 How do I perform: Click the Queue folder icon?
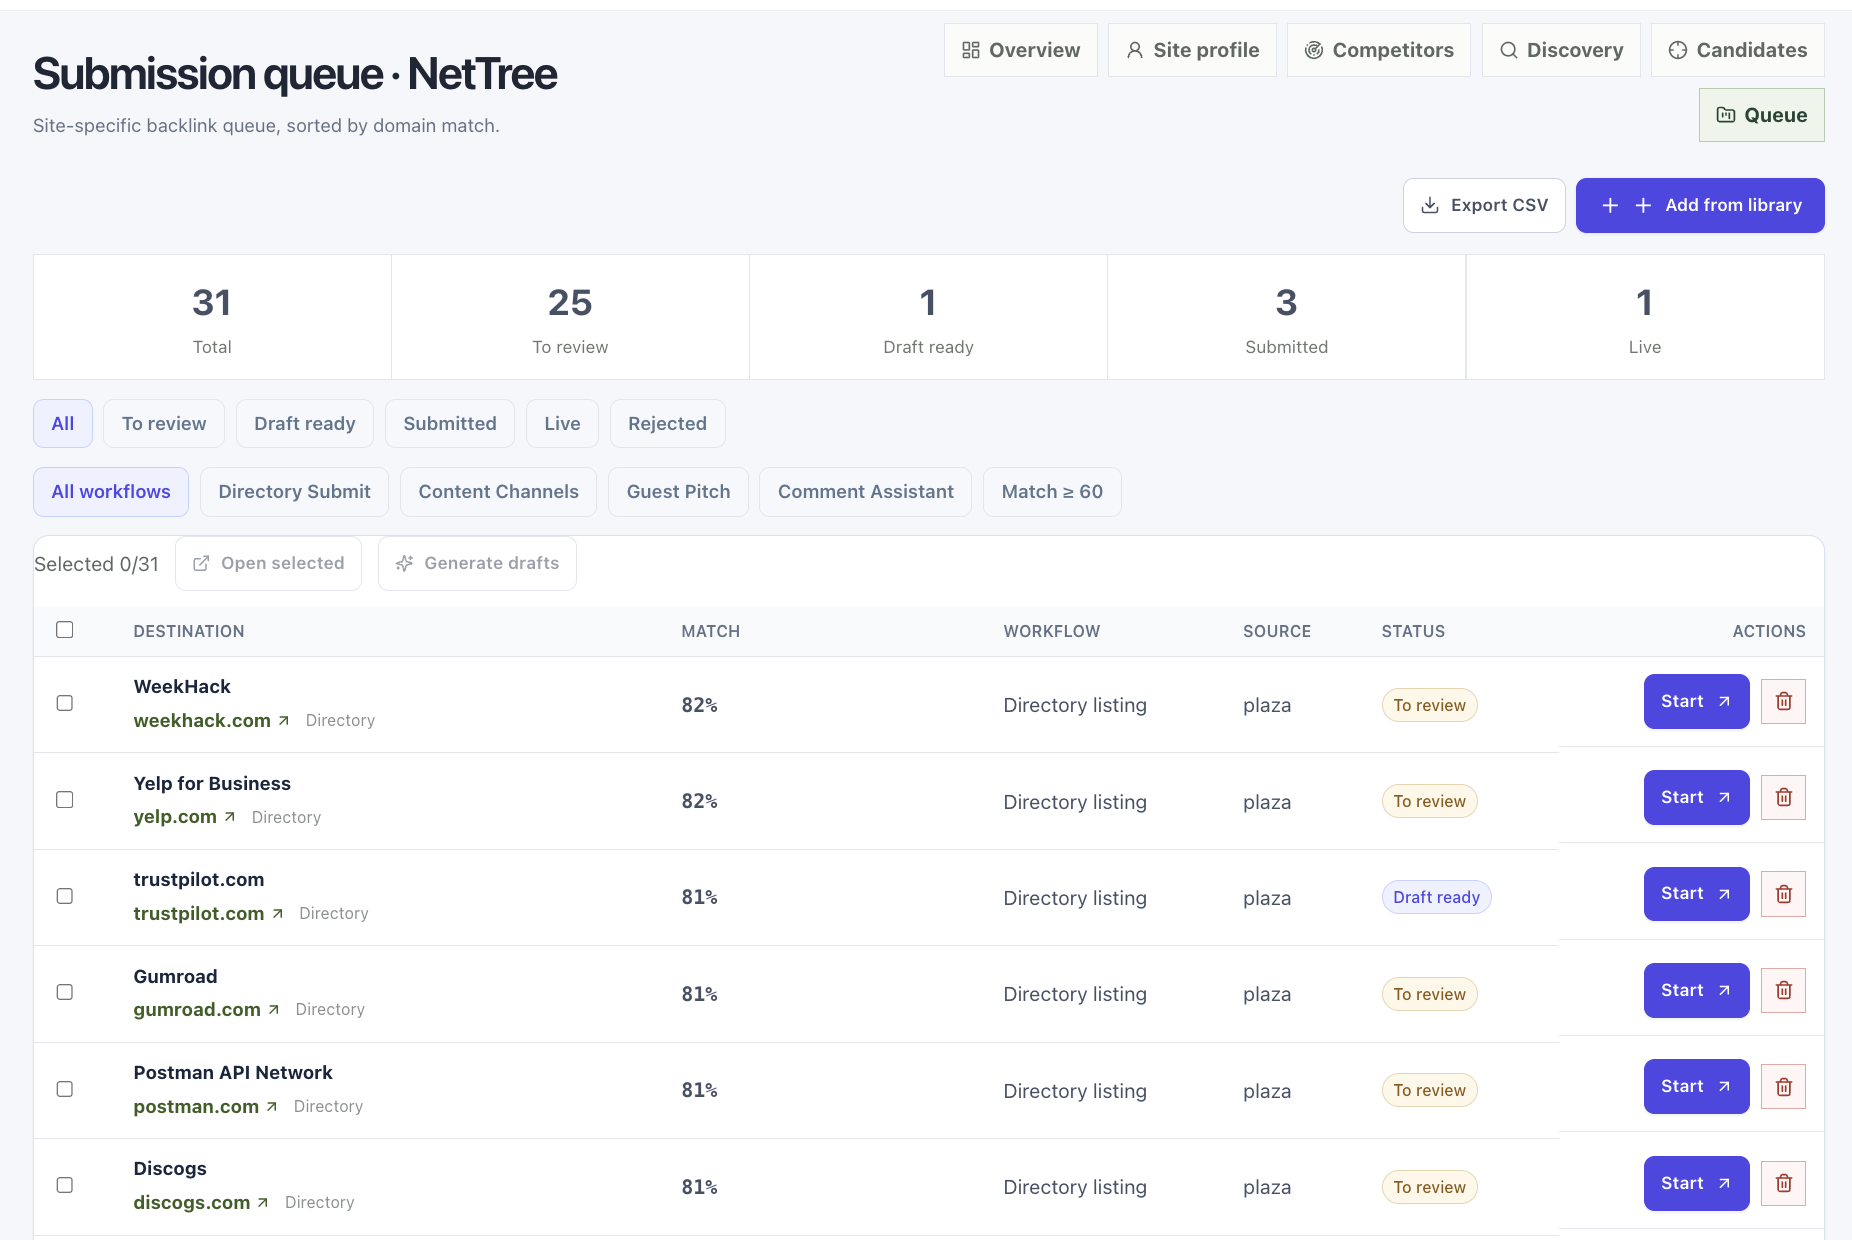click(1726, 115)
